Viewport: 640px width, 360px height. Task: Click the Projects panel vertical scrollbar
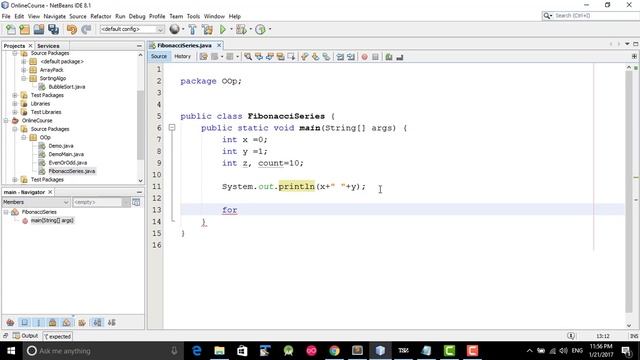[140, 124]
